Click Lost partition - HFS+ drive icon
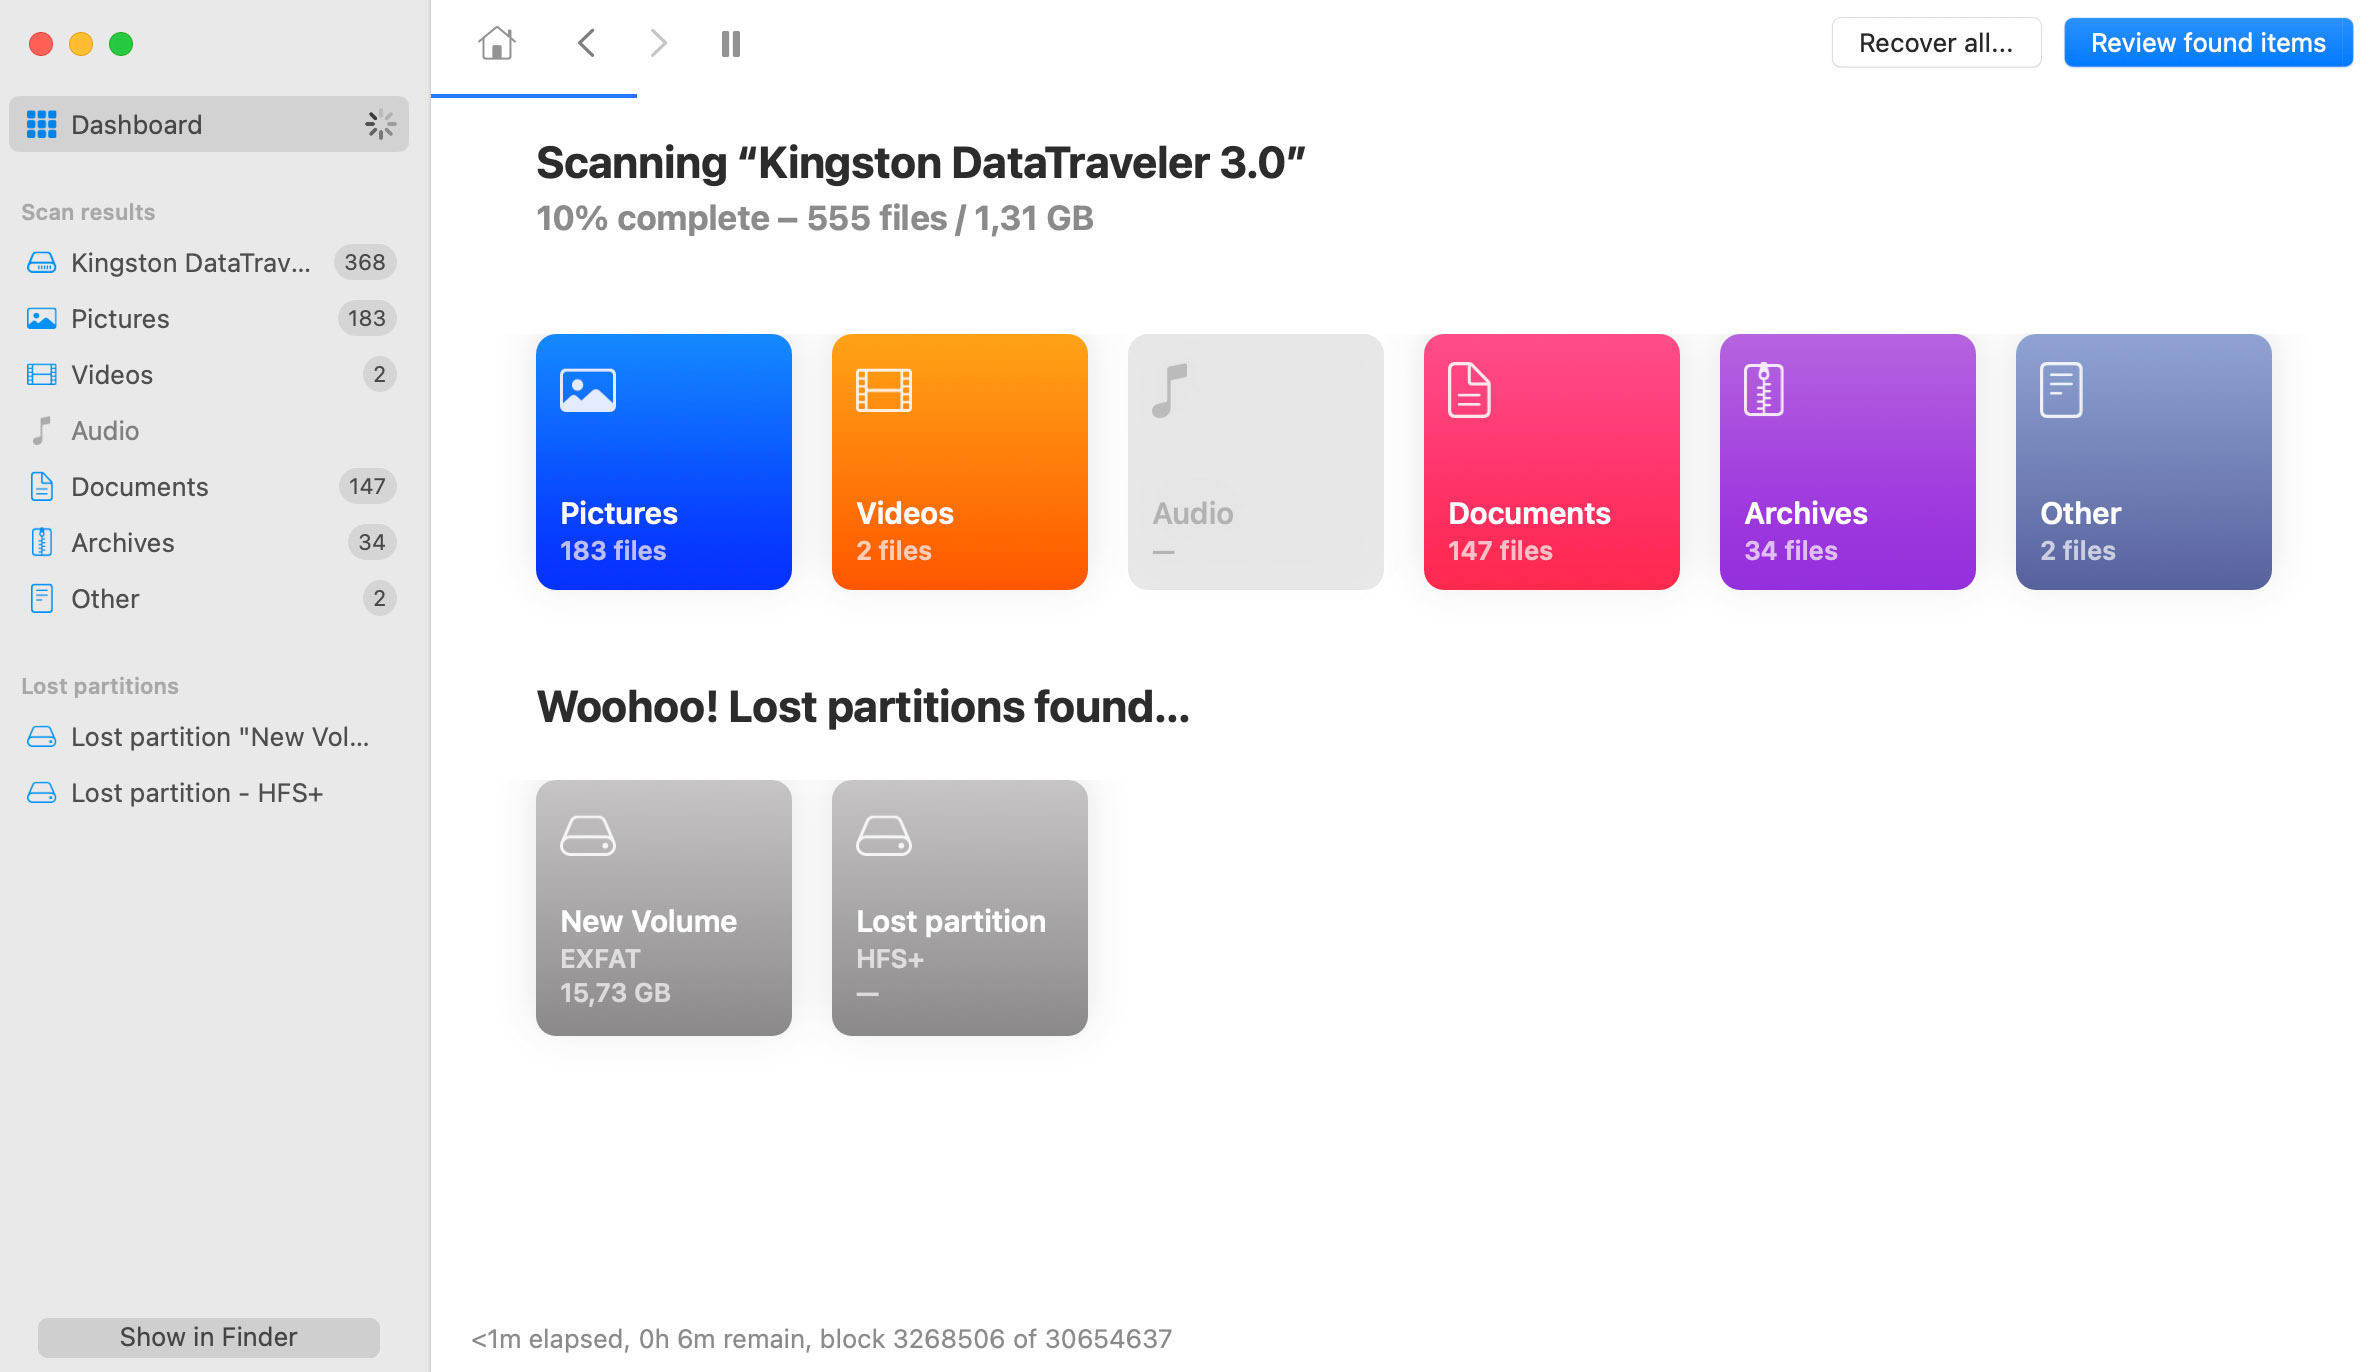 pos(41,792)
